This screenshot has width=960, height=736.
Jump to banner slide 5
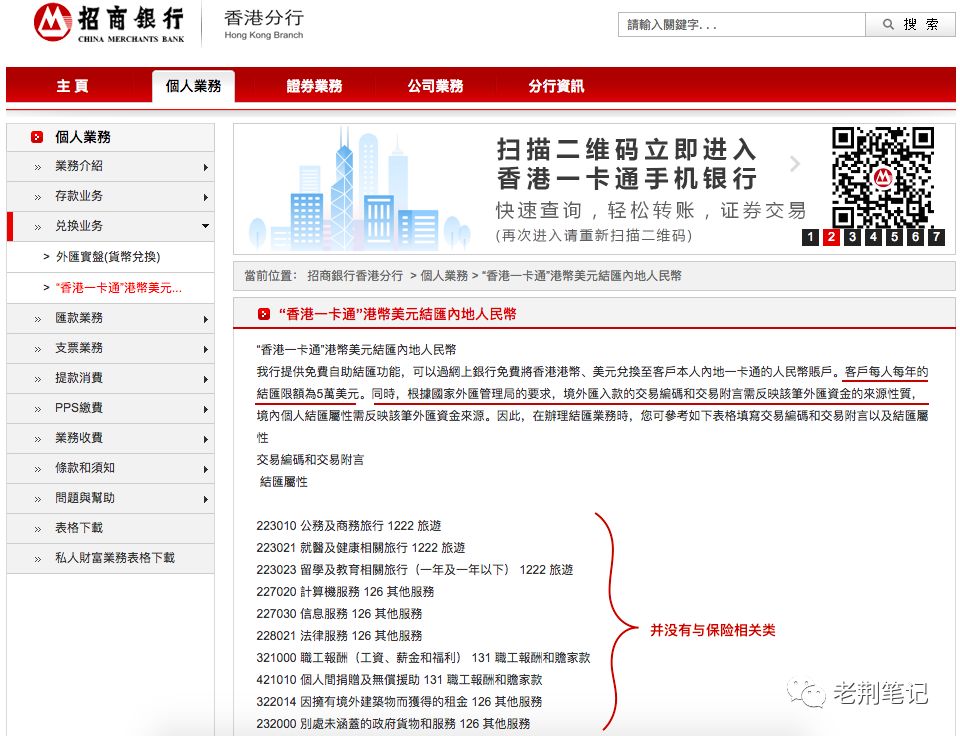point(894,237)
